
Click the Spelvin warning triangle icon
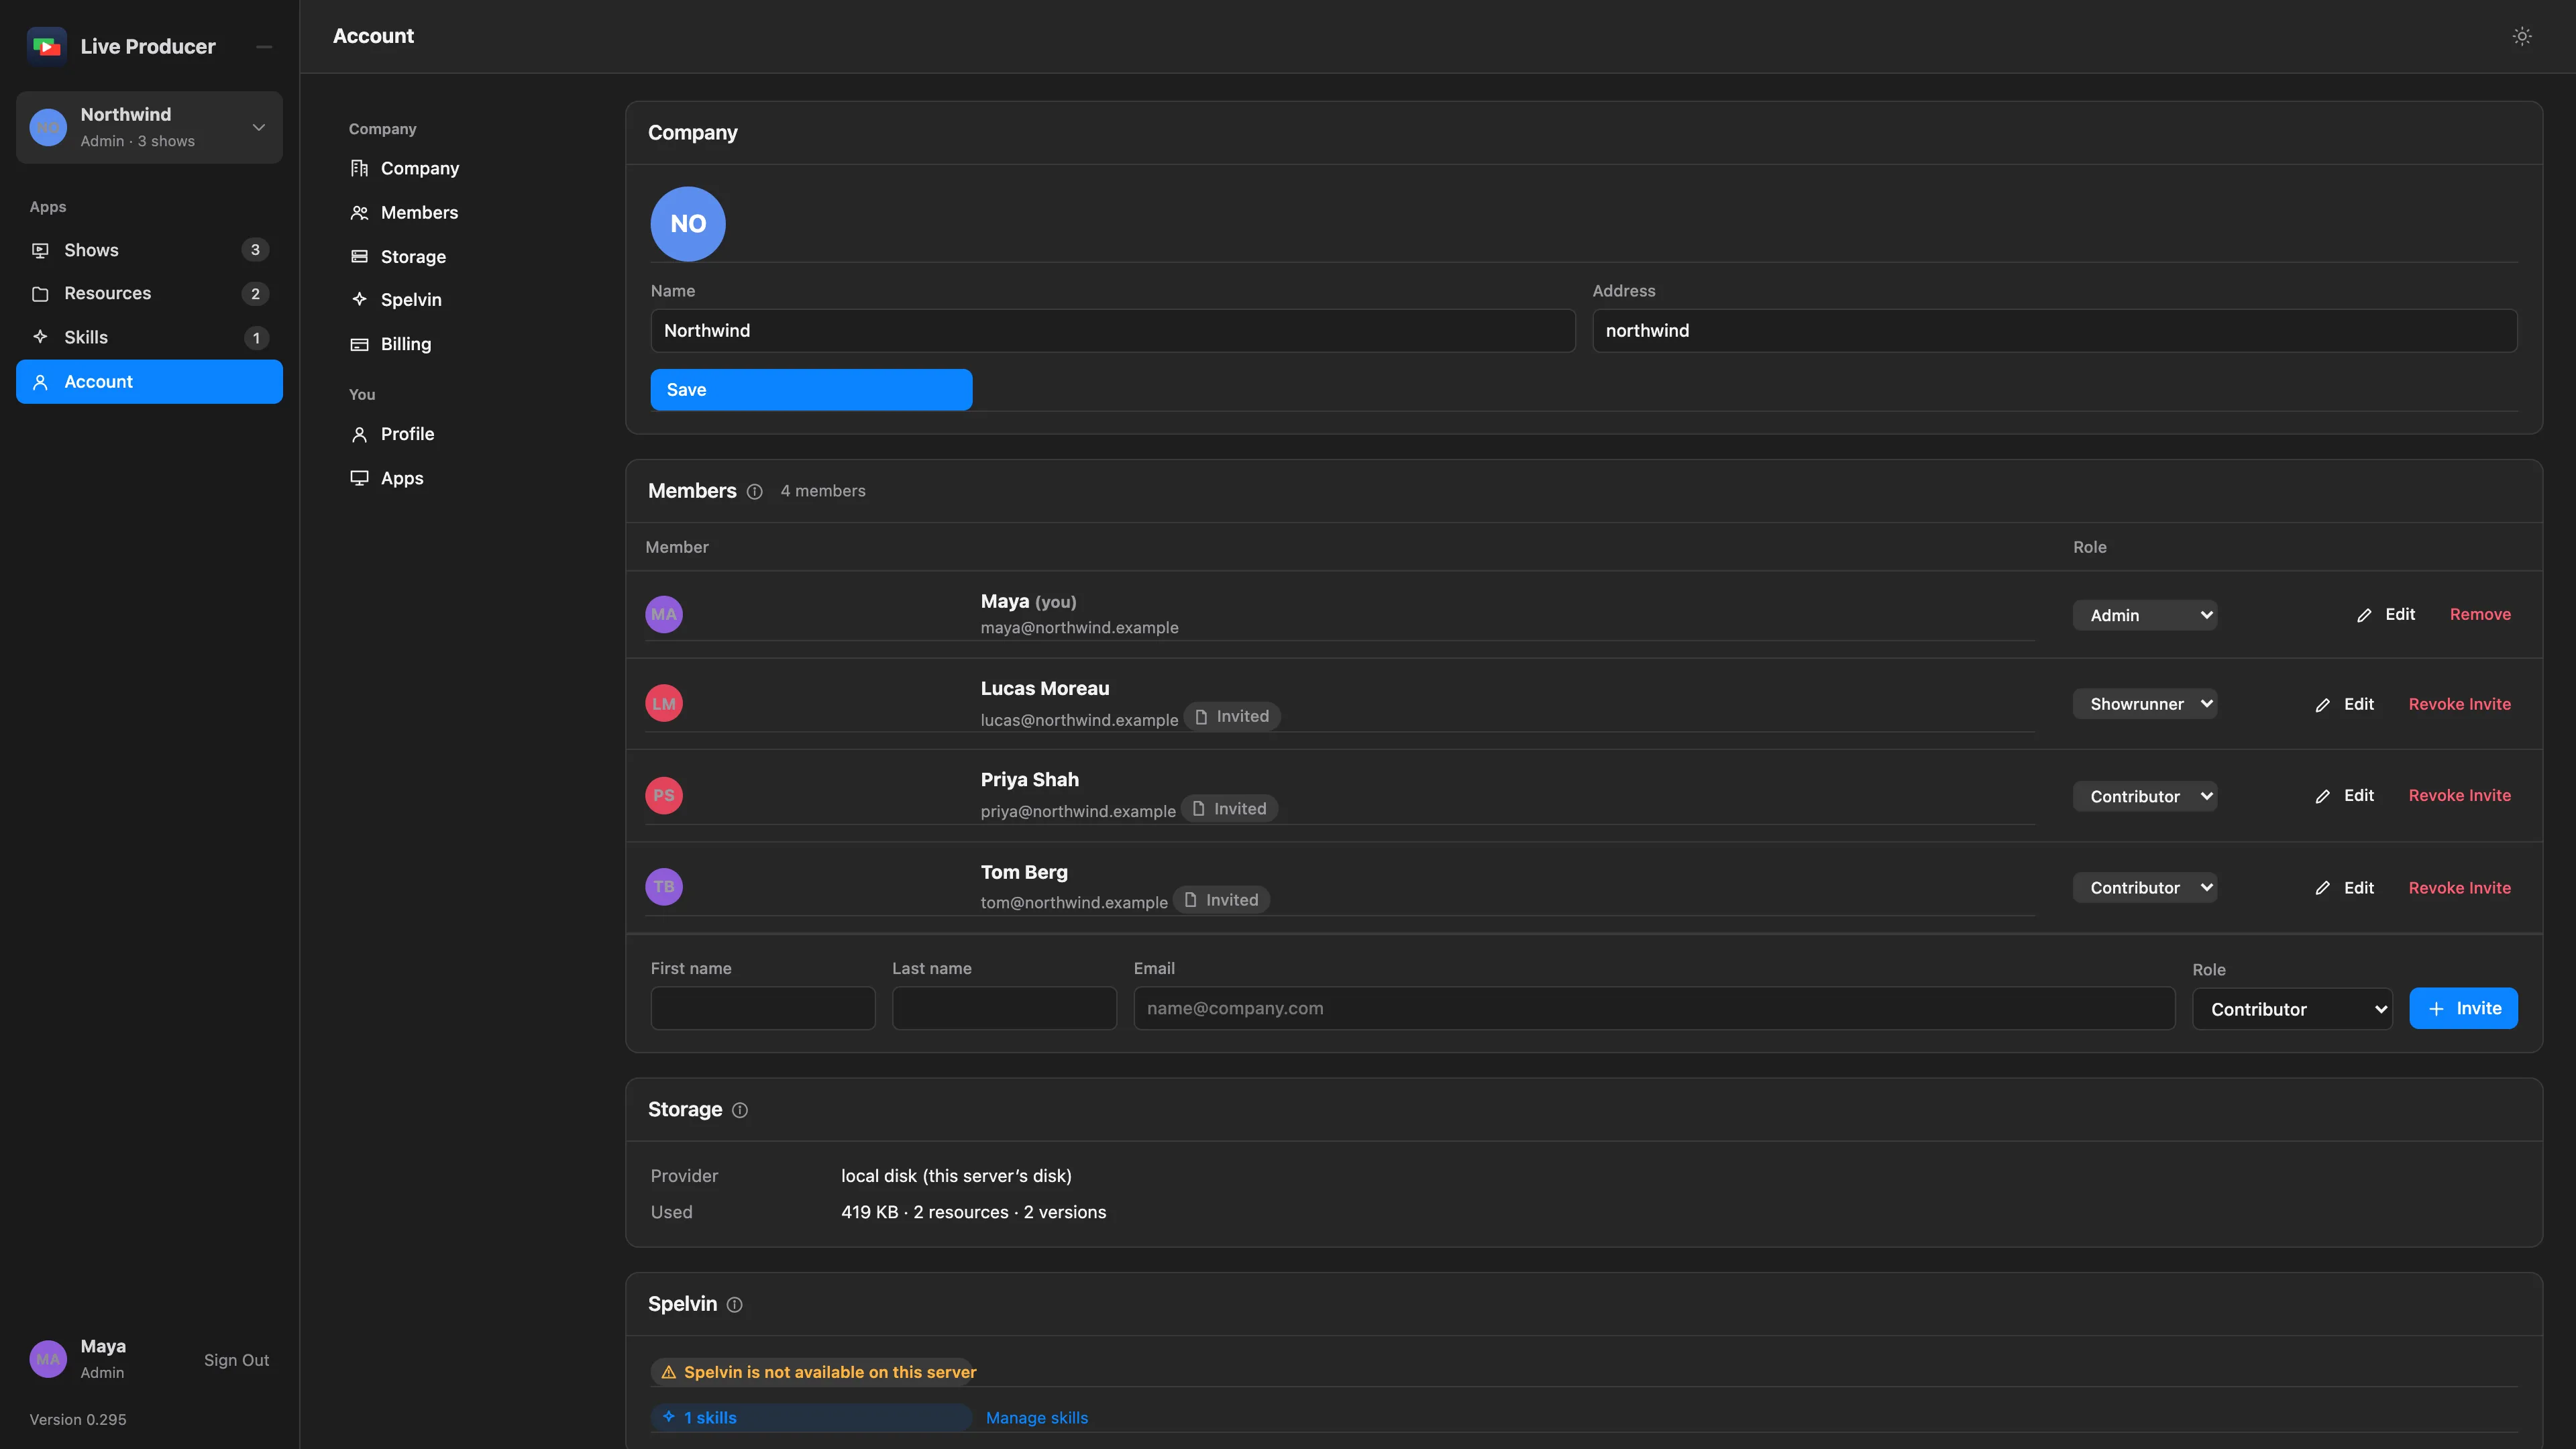pos(669,1373)
